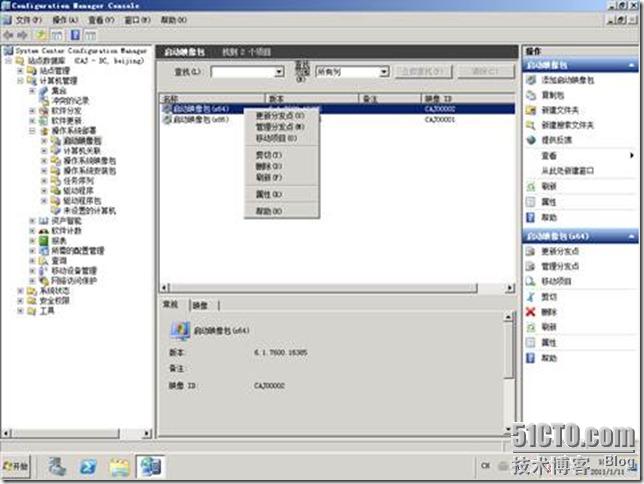This screenshot has width=644, height=484.
Task: Select the 计算机关联 tree item
Action: [82, 151]
